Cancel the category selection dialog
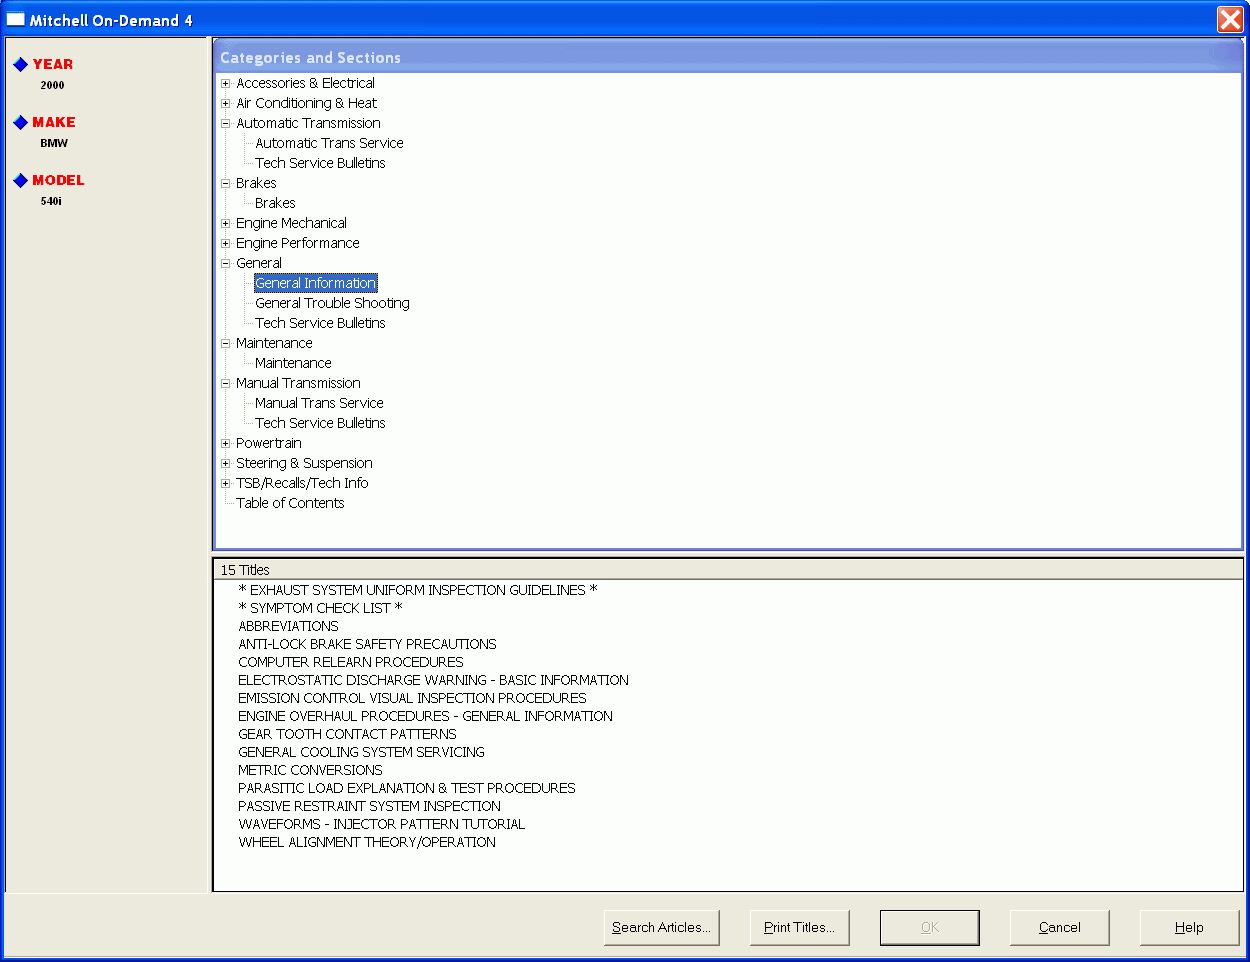Viewport: 1250px width, 962px height. click(x=1060, y=928)
